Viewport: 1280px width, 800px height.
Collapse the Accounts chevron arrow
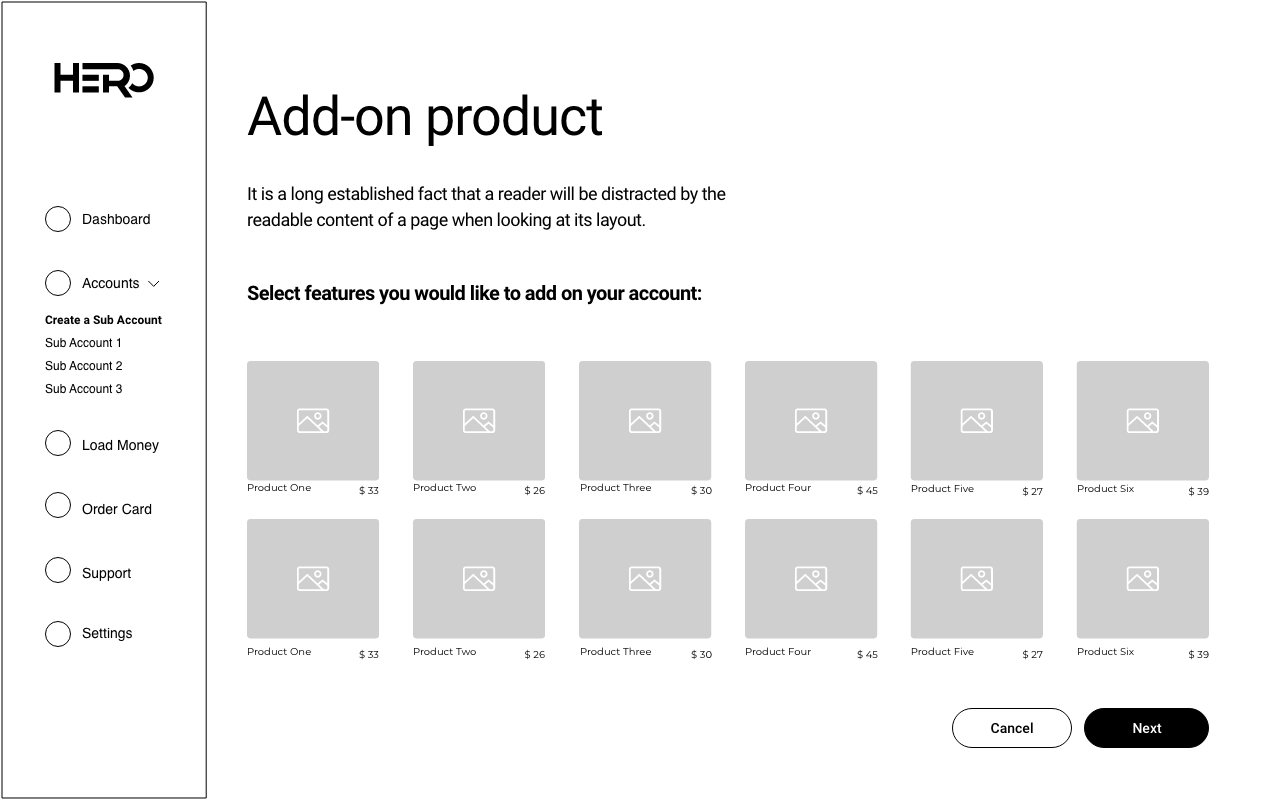pyautogui.click(x=154, y=284)
